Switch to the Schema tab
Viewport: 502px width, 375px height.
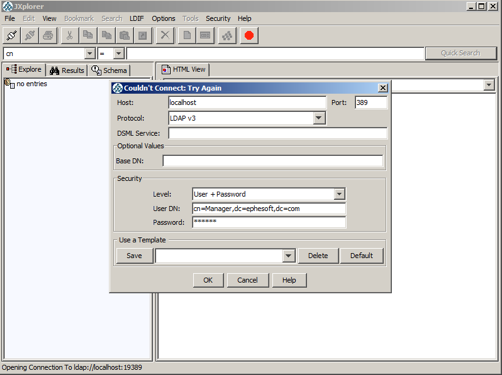(x=109, y=70)
